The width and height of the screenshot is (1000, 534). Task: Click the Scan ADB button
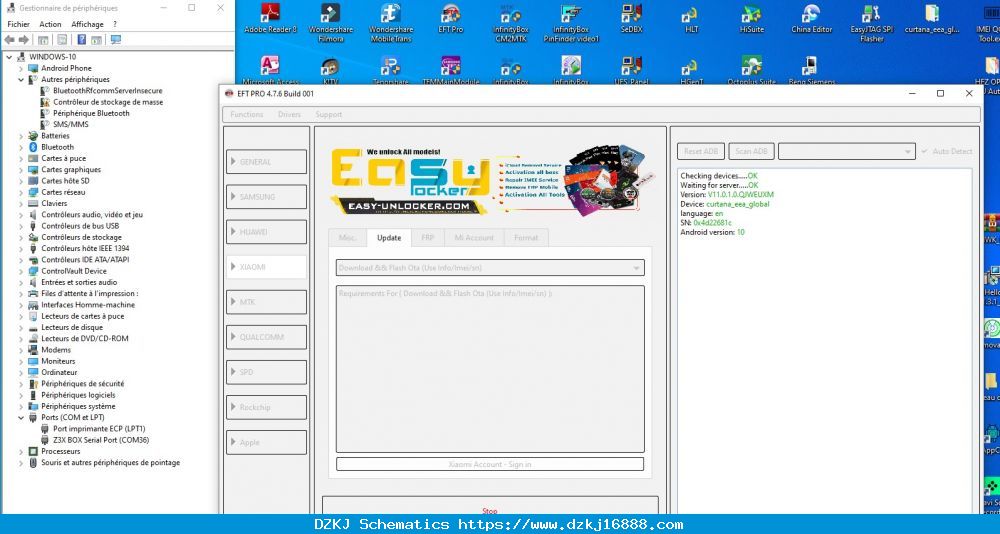[x=751, y=151]
